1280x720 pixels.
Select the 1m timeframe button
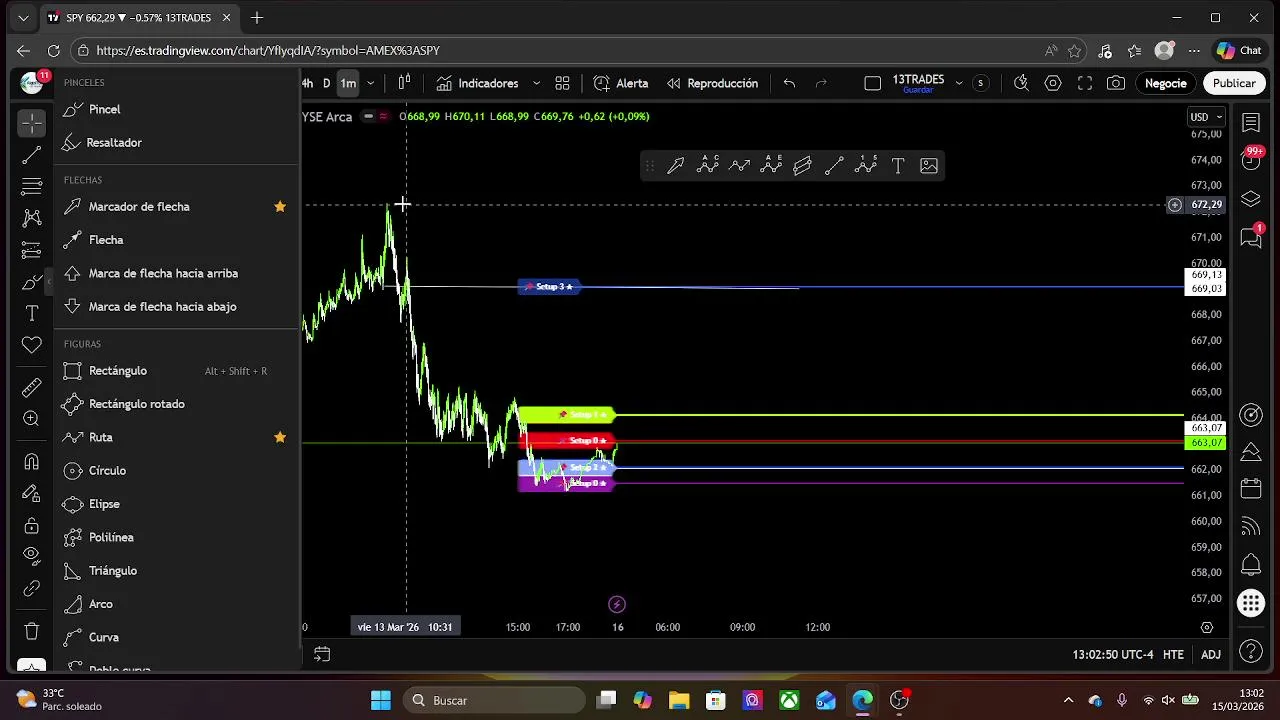[x=347, y=83]
